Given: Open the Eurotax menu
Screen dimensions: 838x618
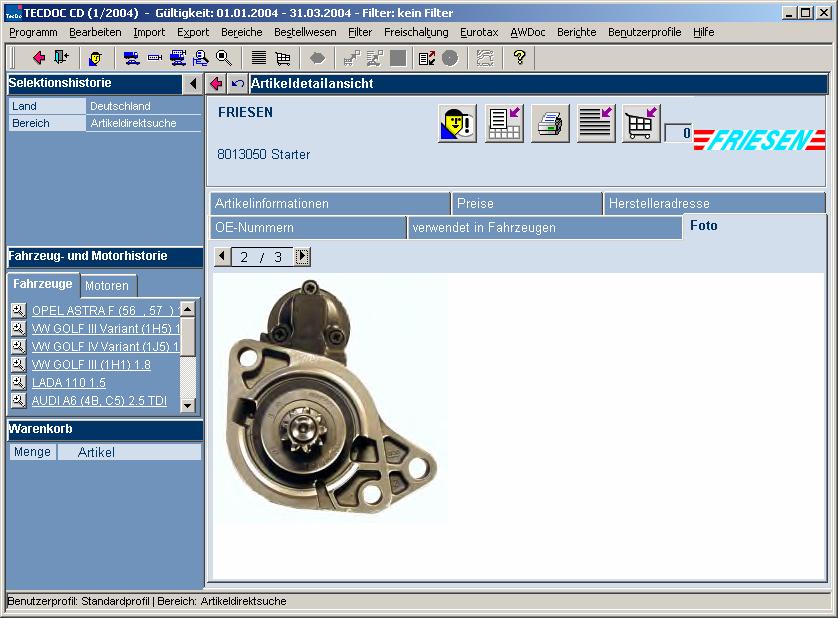Looking at the screenshot, I should tap(479, 32).
